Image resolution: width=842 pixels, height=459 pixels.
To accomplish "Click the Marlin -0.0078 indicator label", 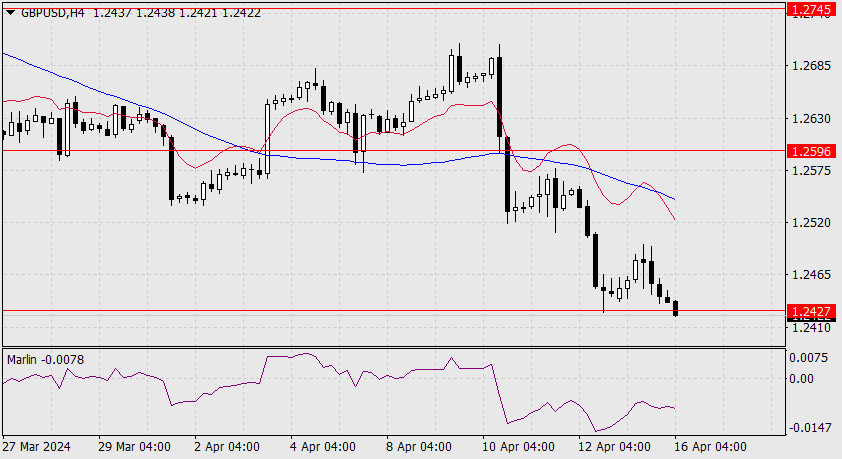I will (46, 360).
